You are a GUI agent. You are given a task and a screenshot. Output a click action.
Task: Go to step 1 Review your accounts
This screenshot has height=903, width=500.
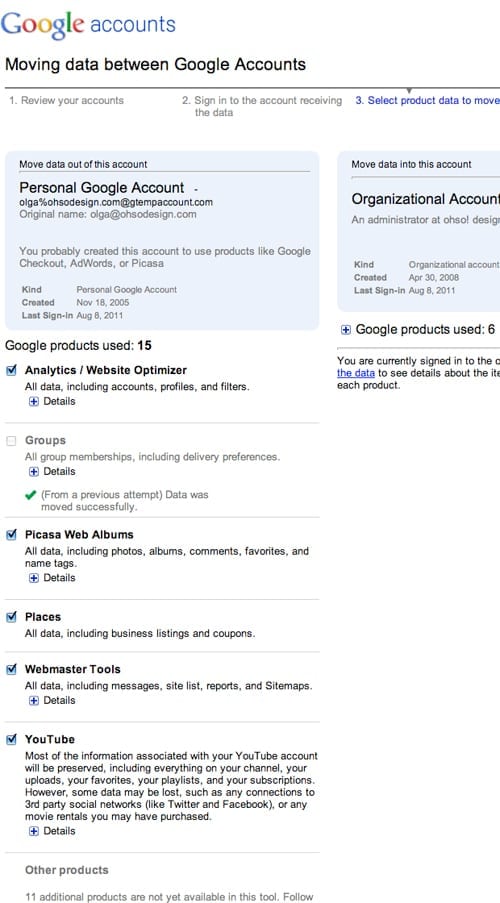(x=66, y=100)
